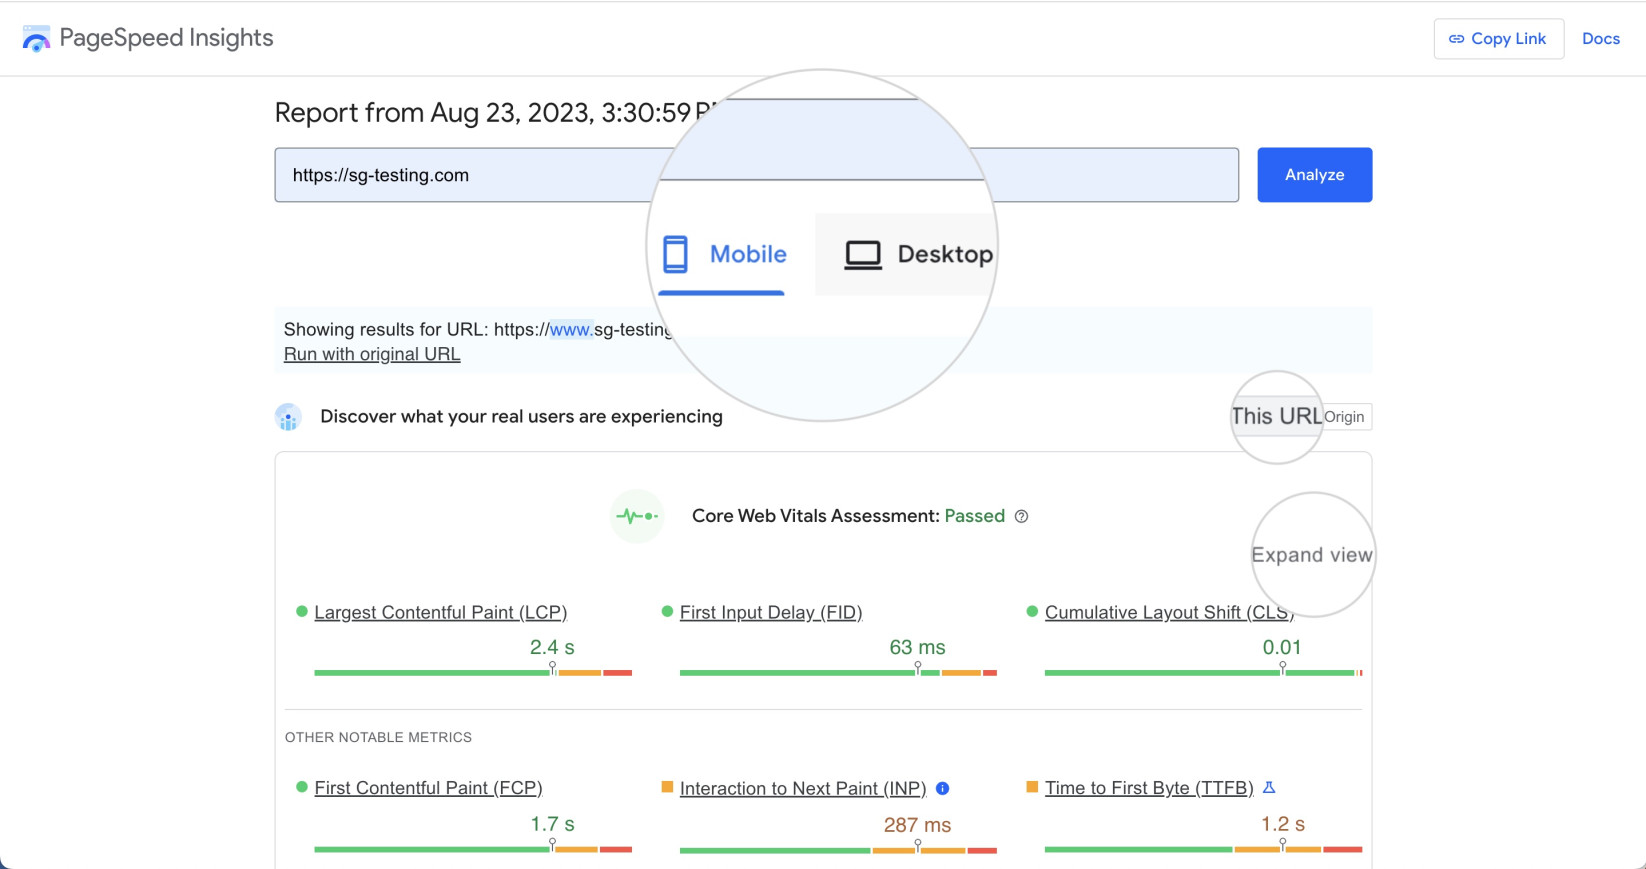The height and width of the screenshot is (869, 1646).
Task: Click the Copy Link button
Action: point(1498,39)
